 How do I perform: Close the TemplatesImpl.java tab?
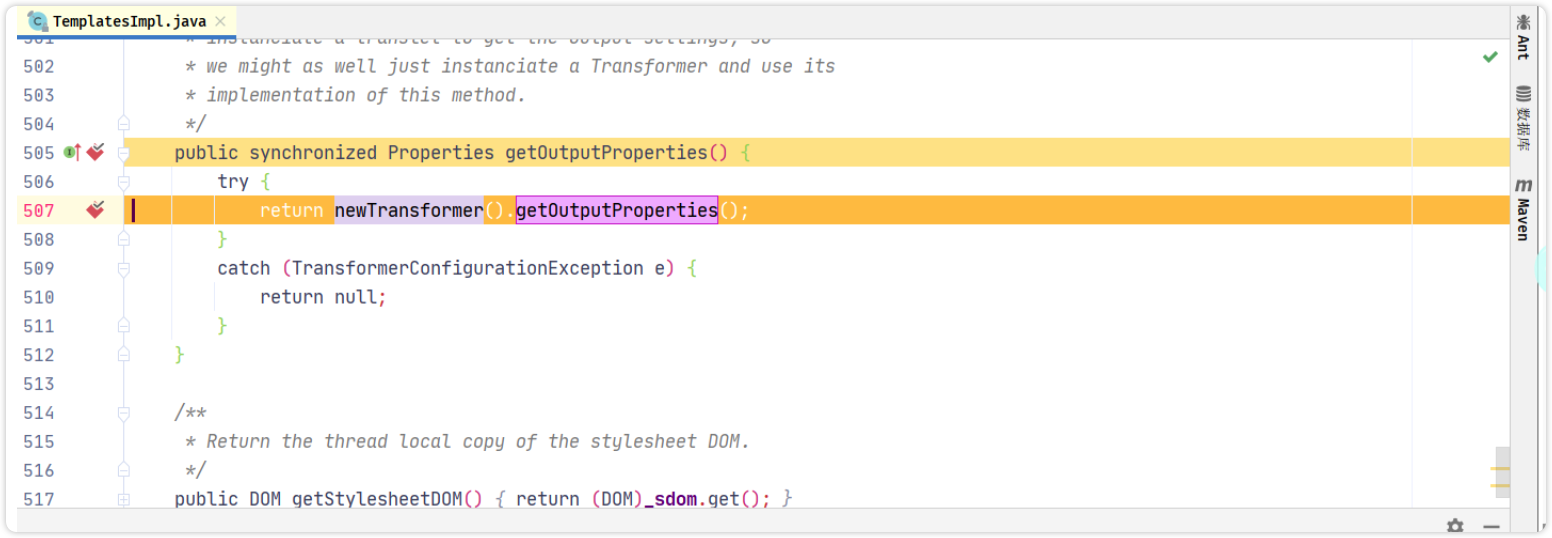click(220, 21)
